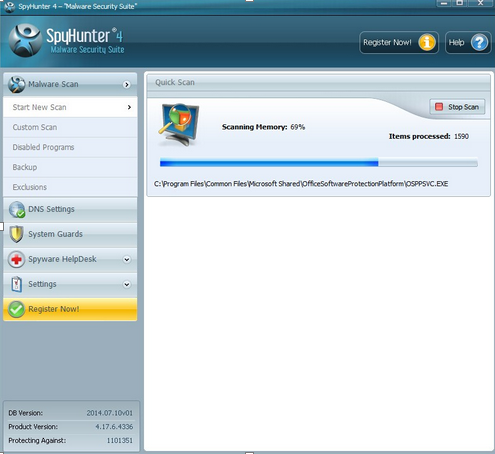
Task: Open the Backup page
Action: point(70,167)
